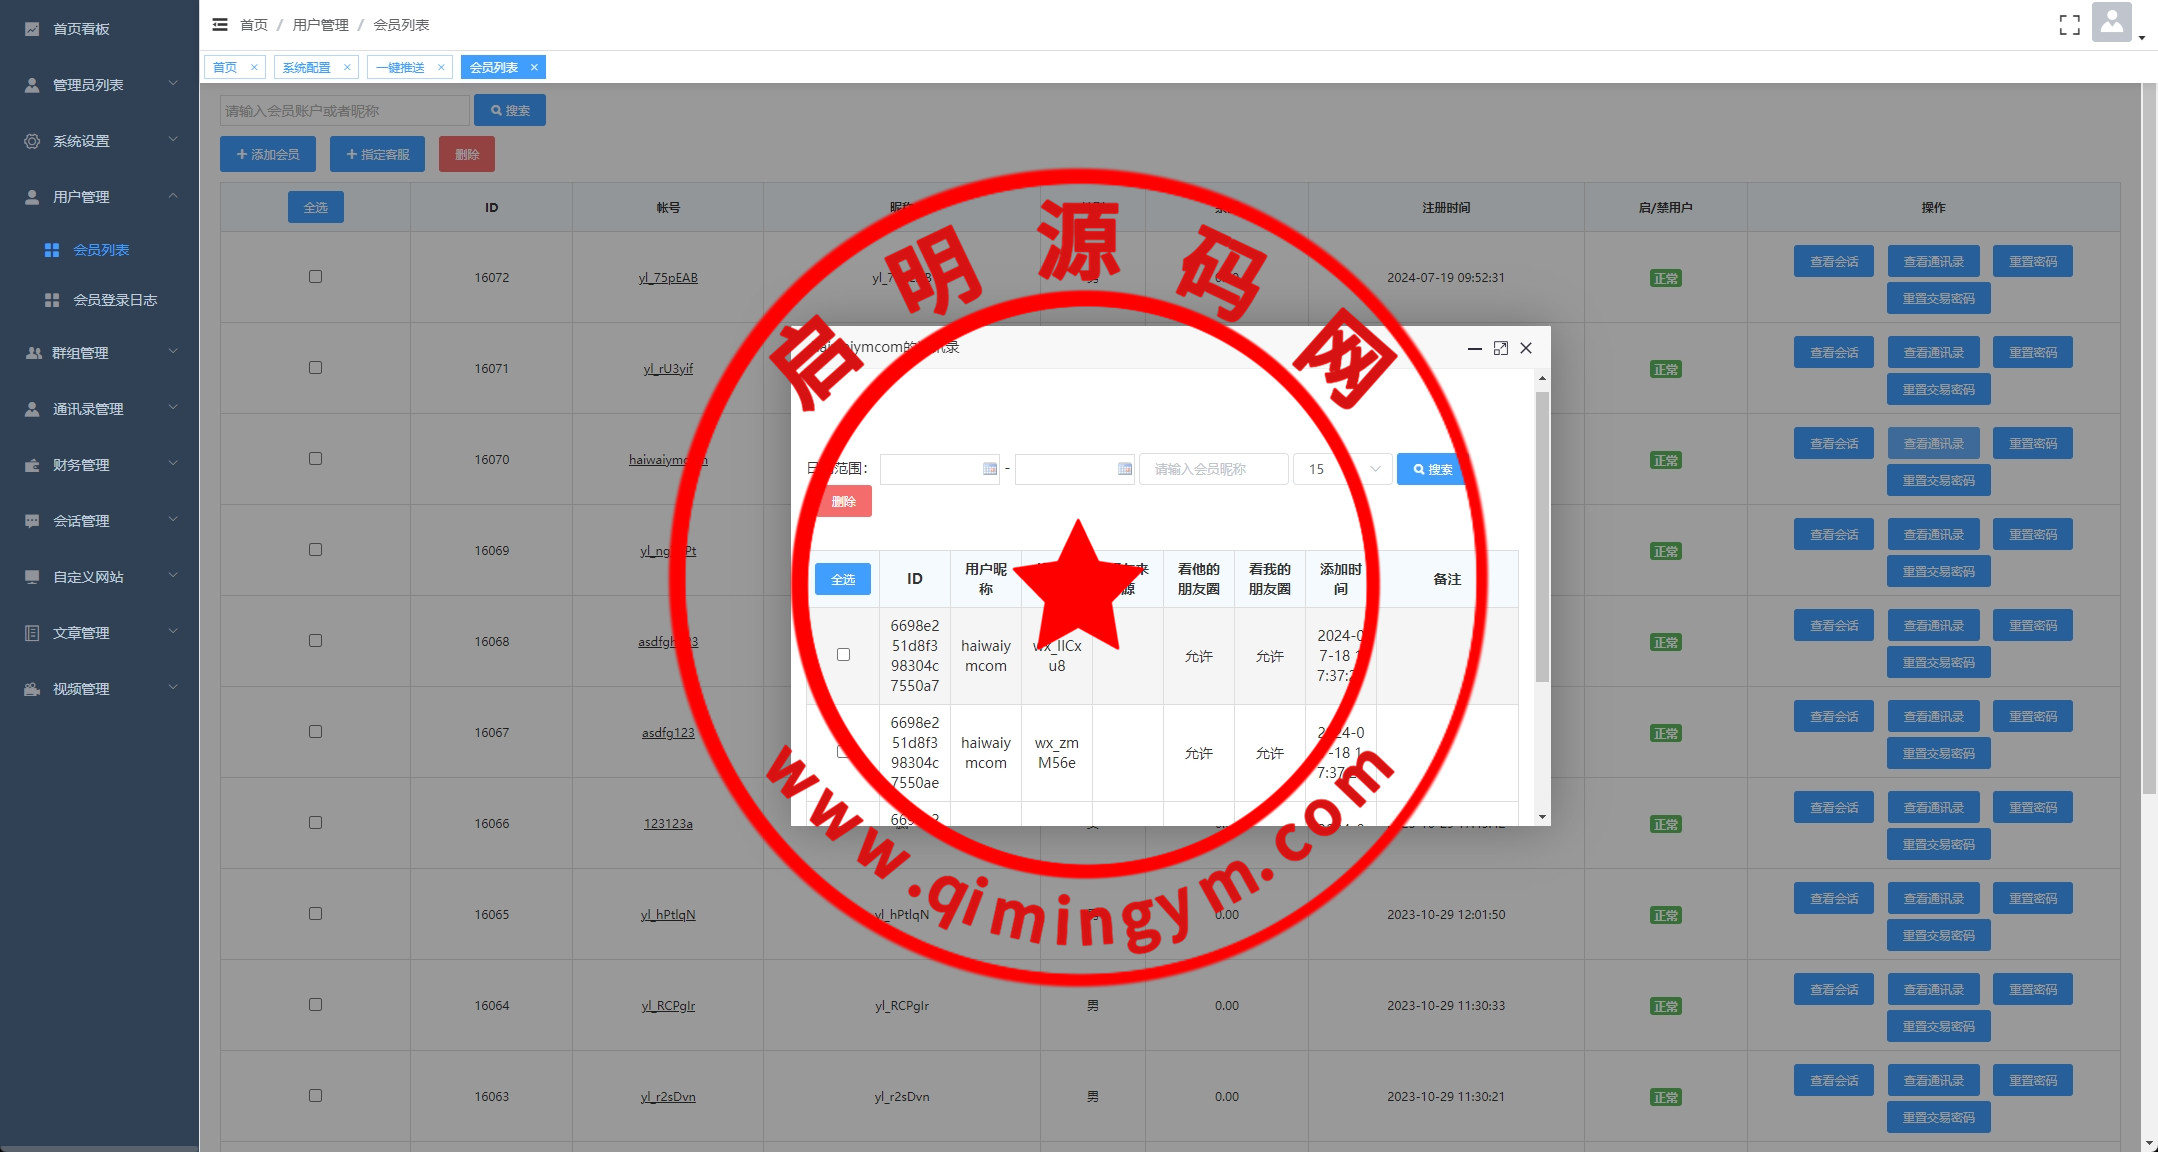Open the start date calendar icon

(989, 469)
